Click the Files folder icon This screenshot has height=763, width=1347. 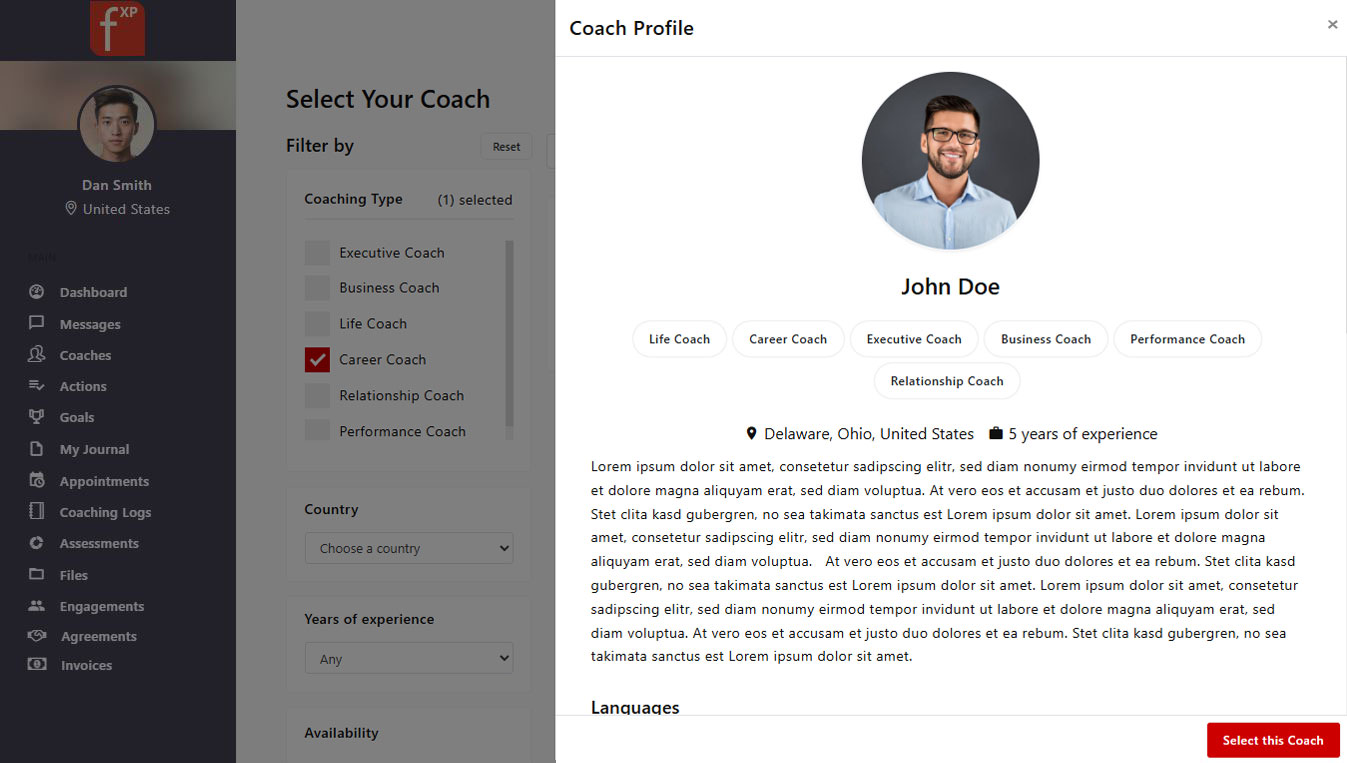click(37, 574)
